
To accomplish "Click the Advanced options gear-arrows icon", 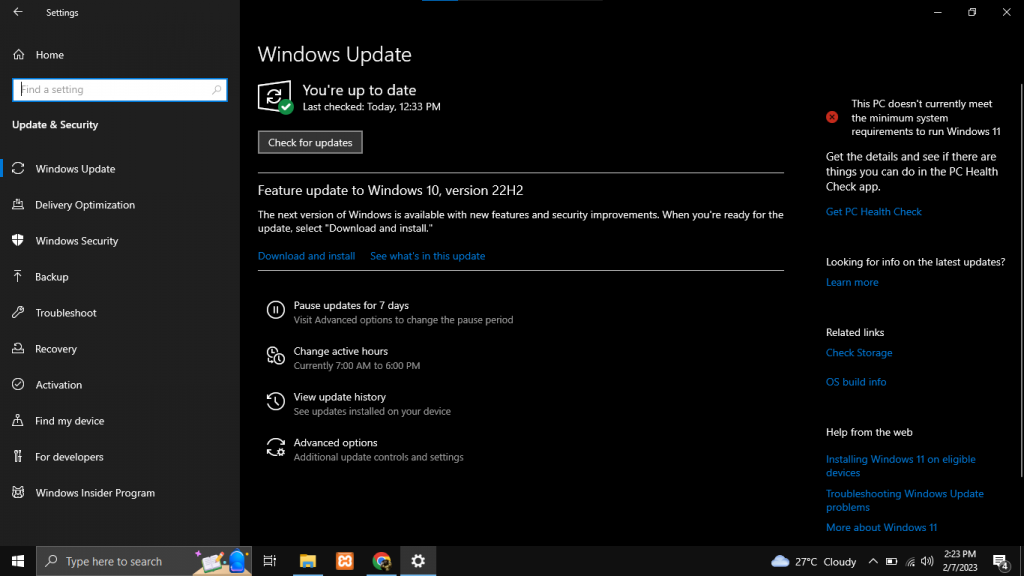I will pos(276,447).
